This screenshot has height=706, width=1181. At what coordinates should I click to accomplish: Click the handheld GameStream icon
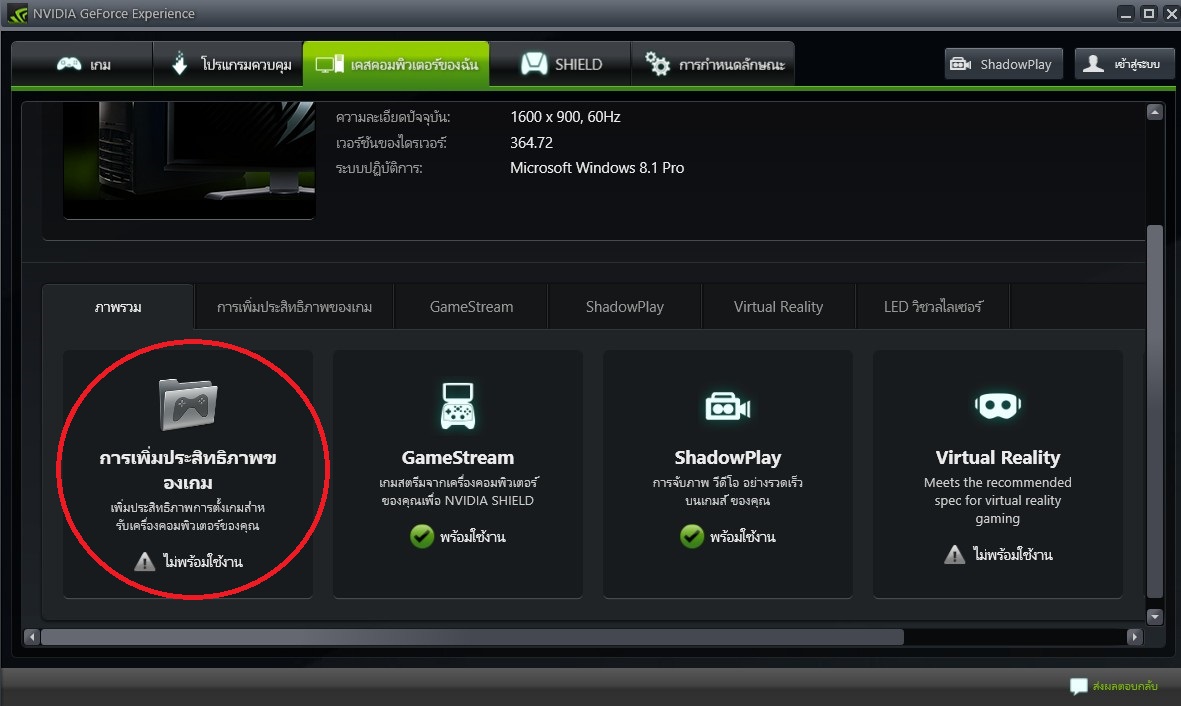[458, 405]
